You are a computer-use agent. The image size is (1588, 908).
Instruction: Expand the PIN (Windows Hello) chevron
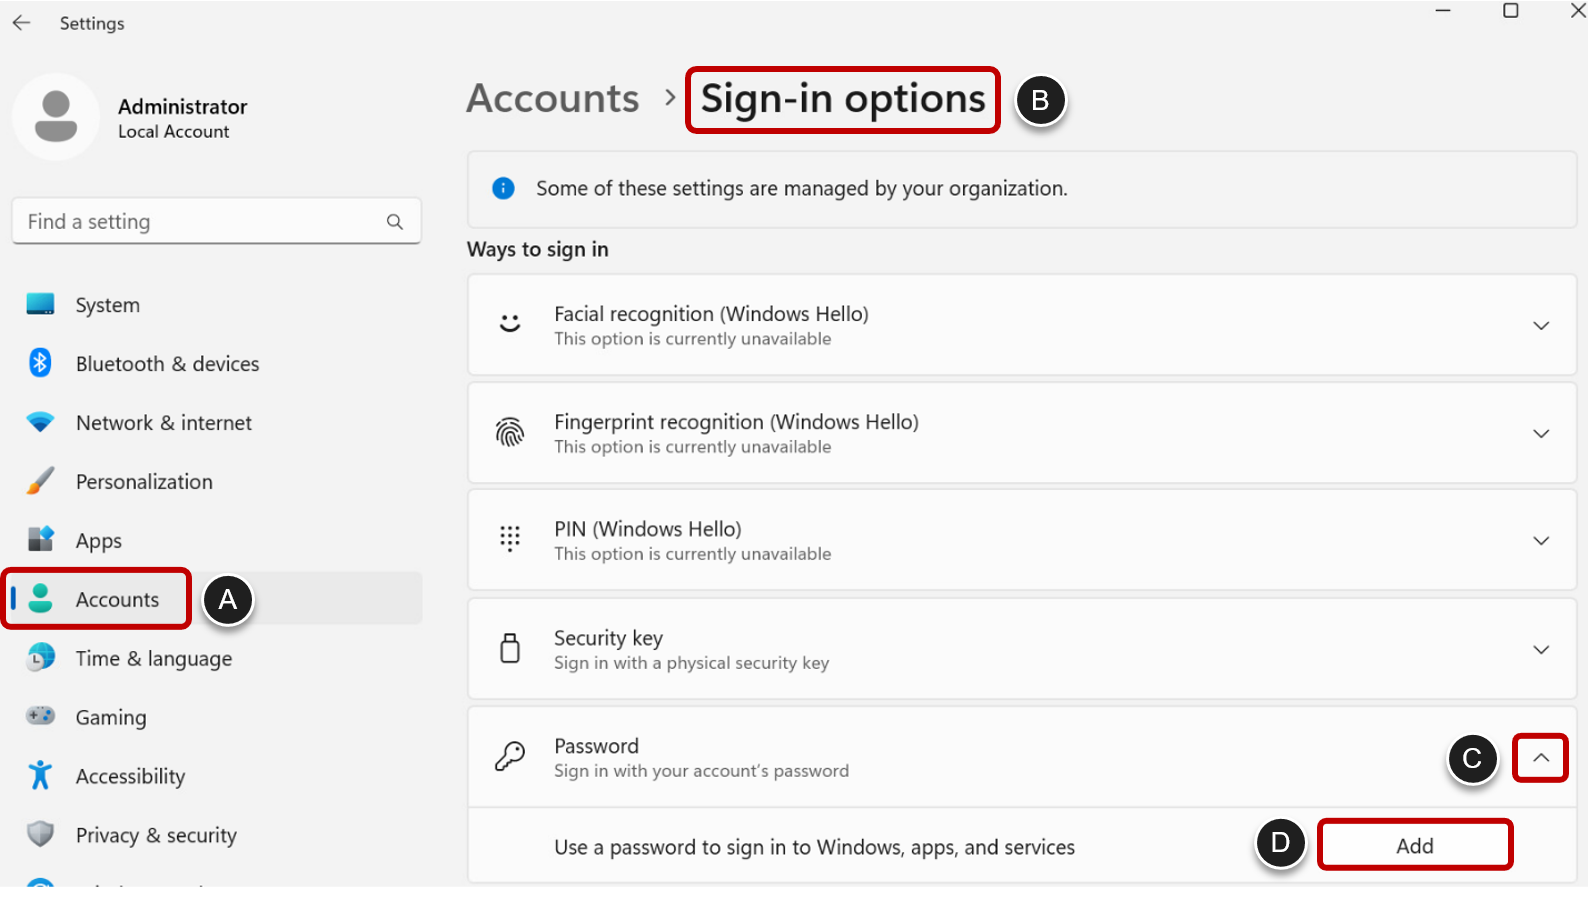[x=1541, y=541]
